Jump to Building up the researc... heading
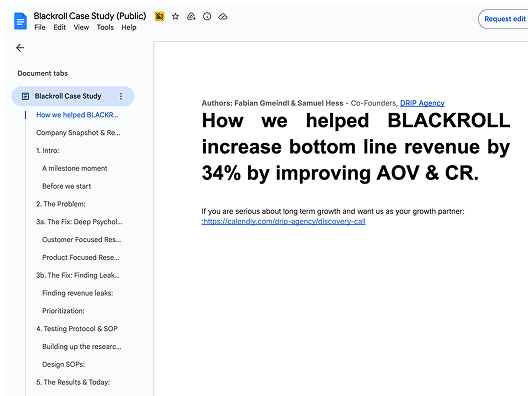Screen dimensions: 528x396 82,347
